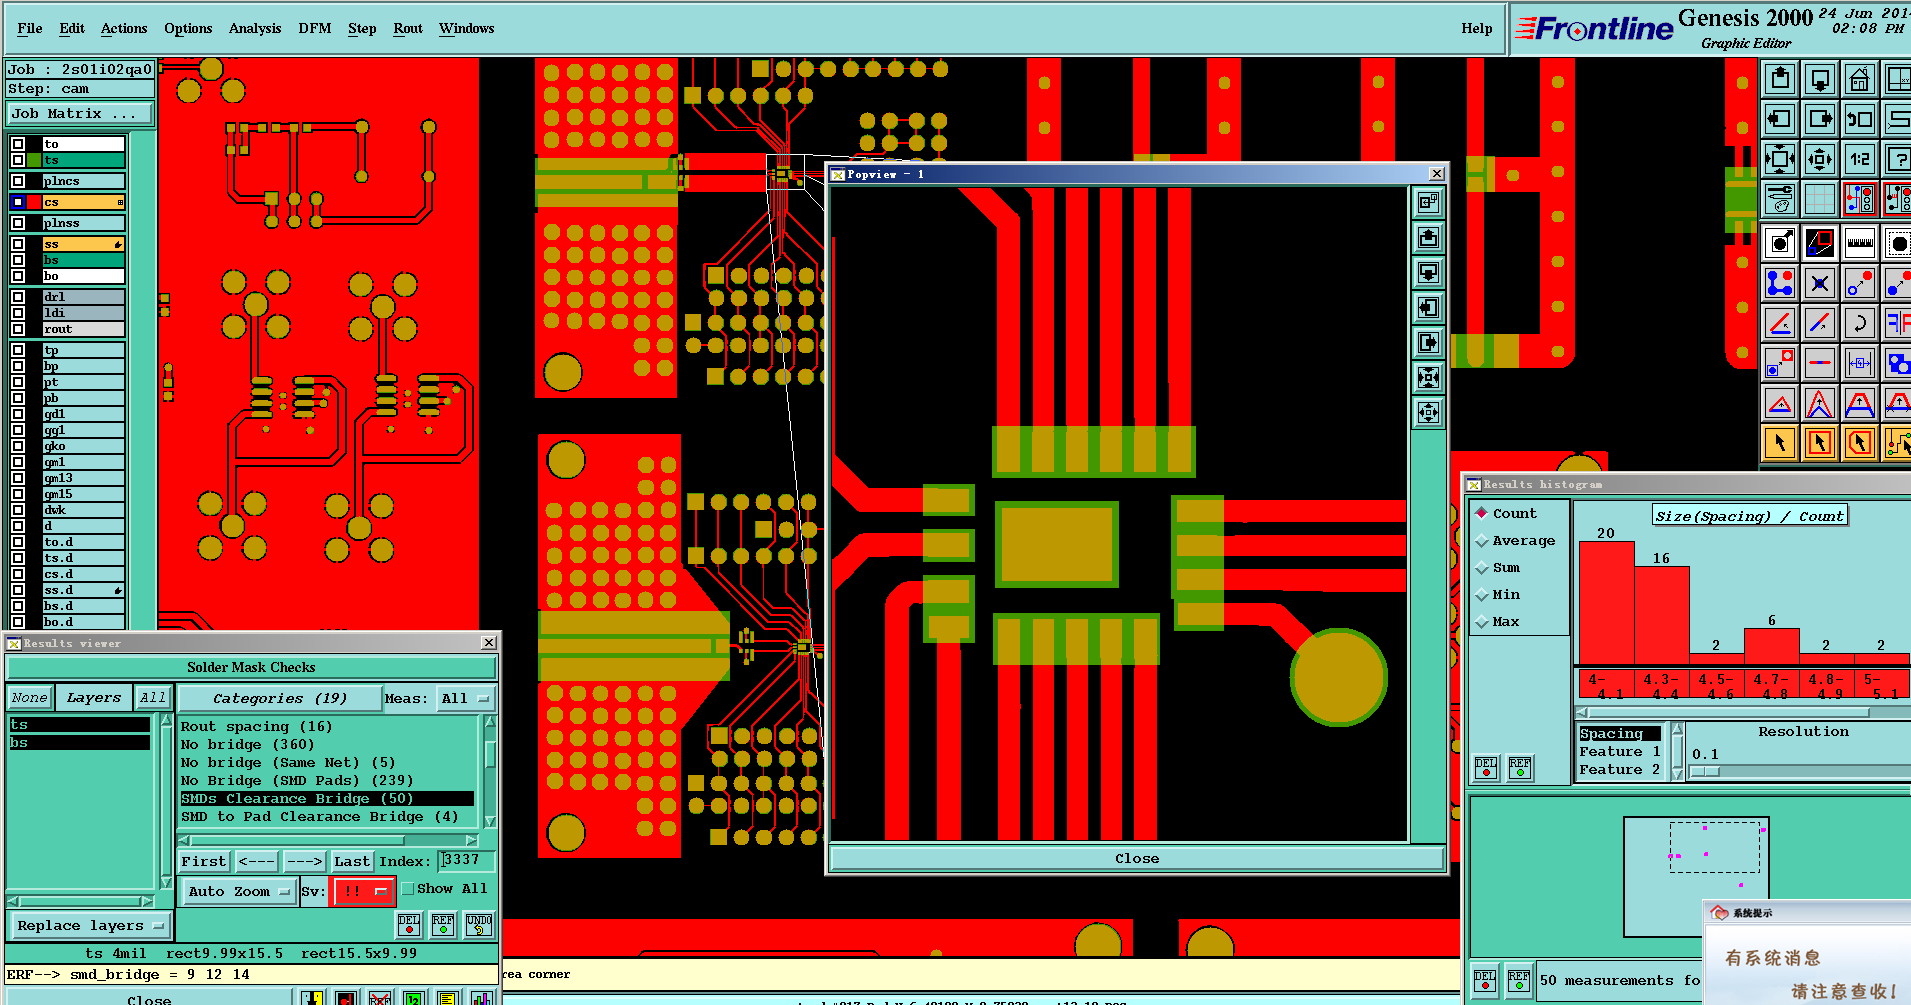1911x1005 pixels.
Task: Open the Analysis menu
Action: 255,28
